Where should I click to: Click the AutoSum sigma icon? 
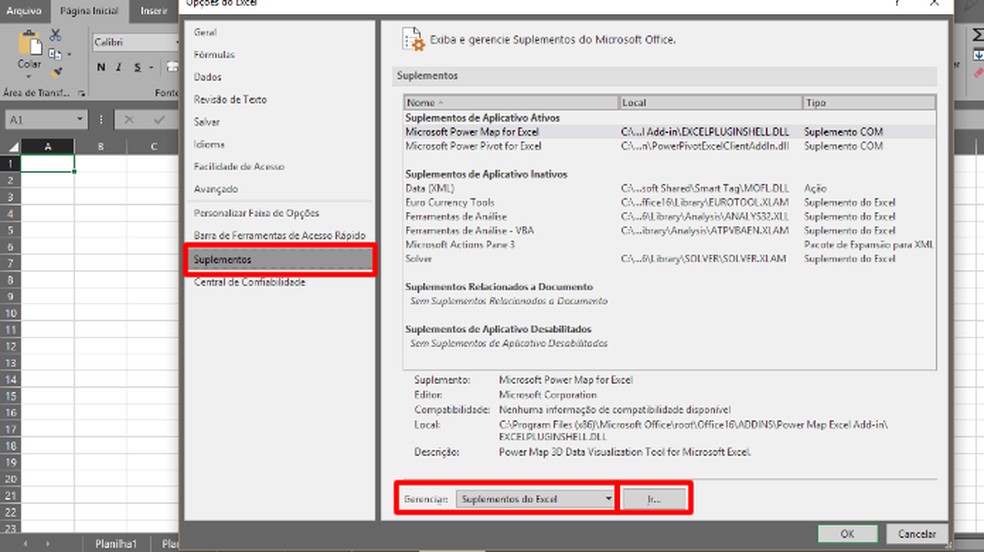click(x=978, y=35)
